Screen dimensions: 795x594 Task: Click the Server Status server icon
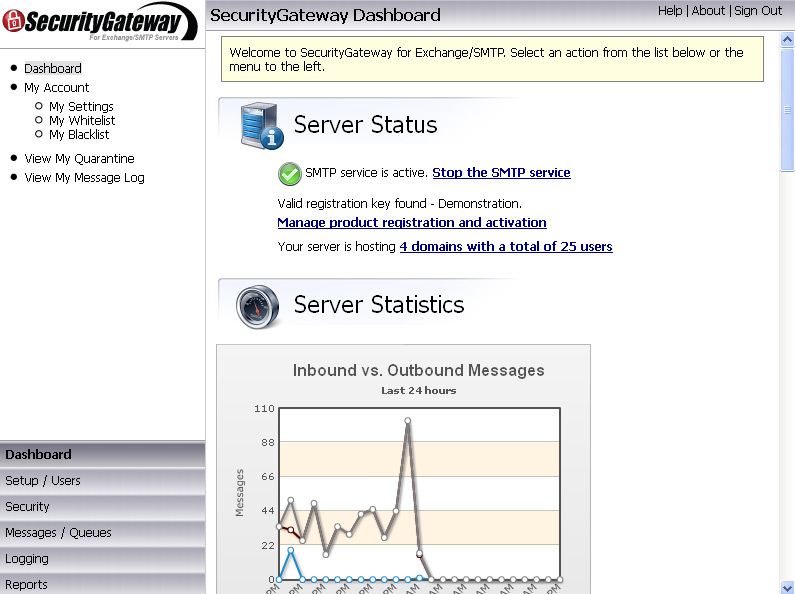262,126
